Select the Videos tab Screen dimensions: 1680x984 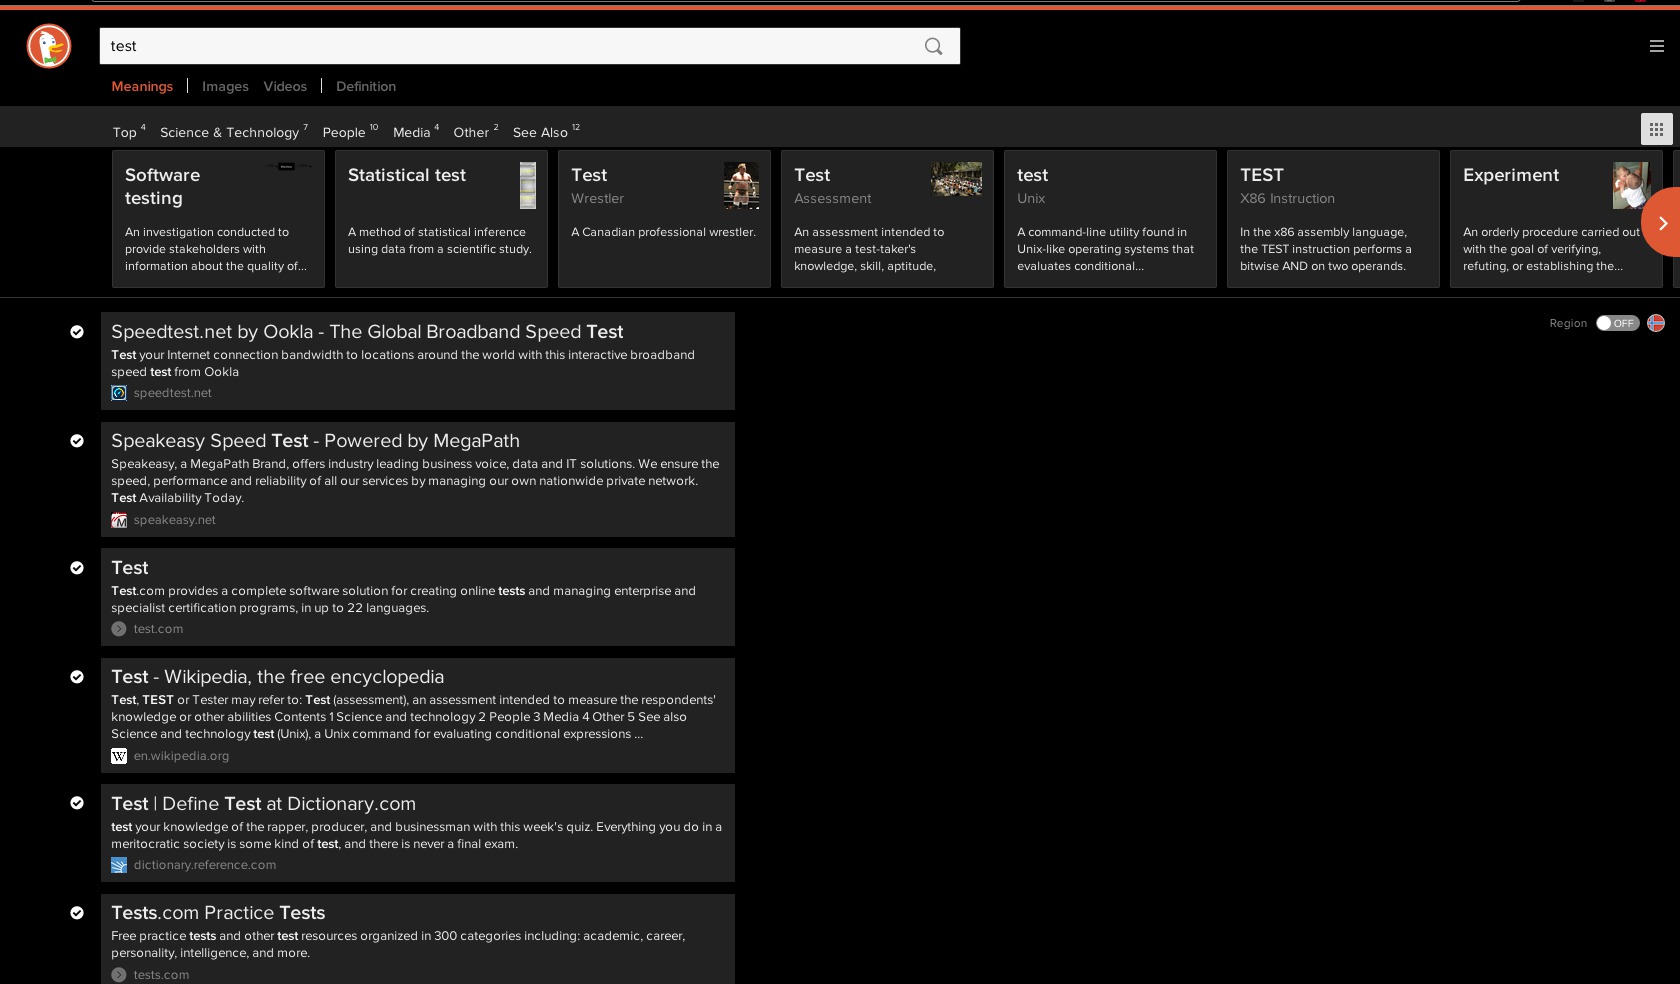point(285,86)
